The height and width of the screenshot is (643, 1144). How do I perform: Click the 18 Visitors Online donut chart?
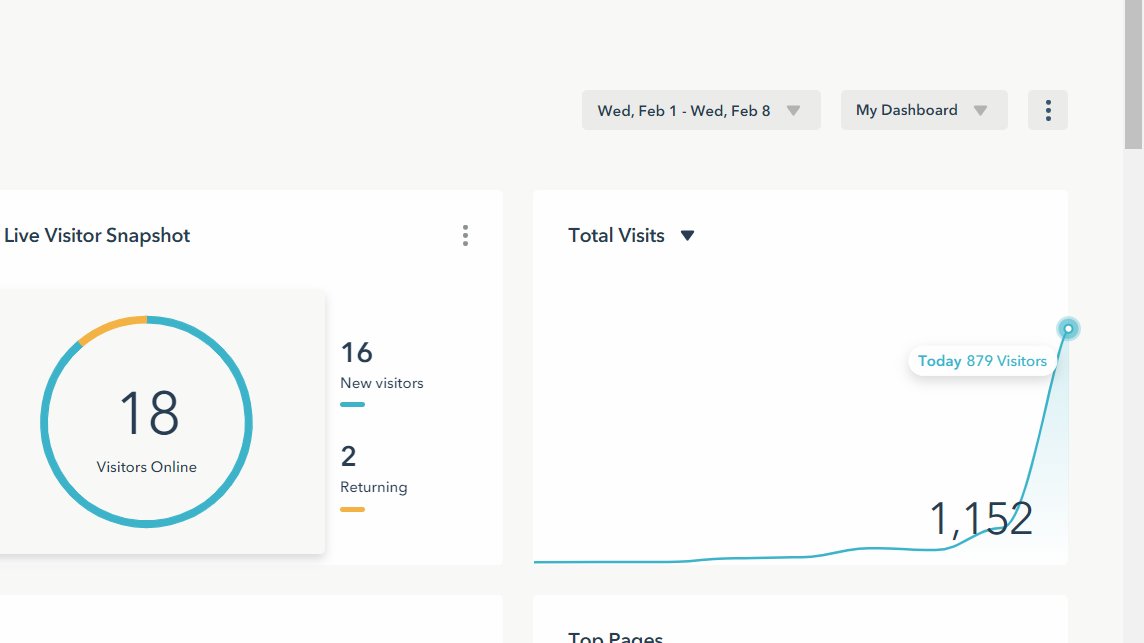147,422
